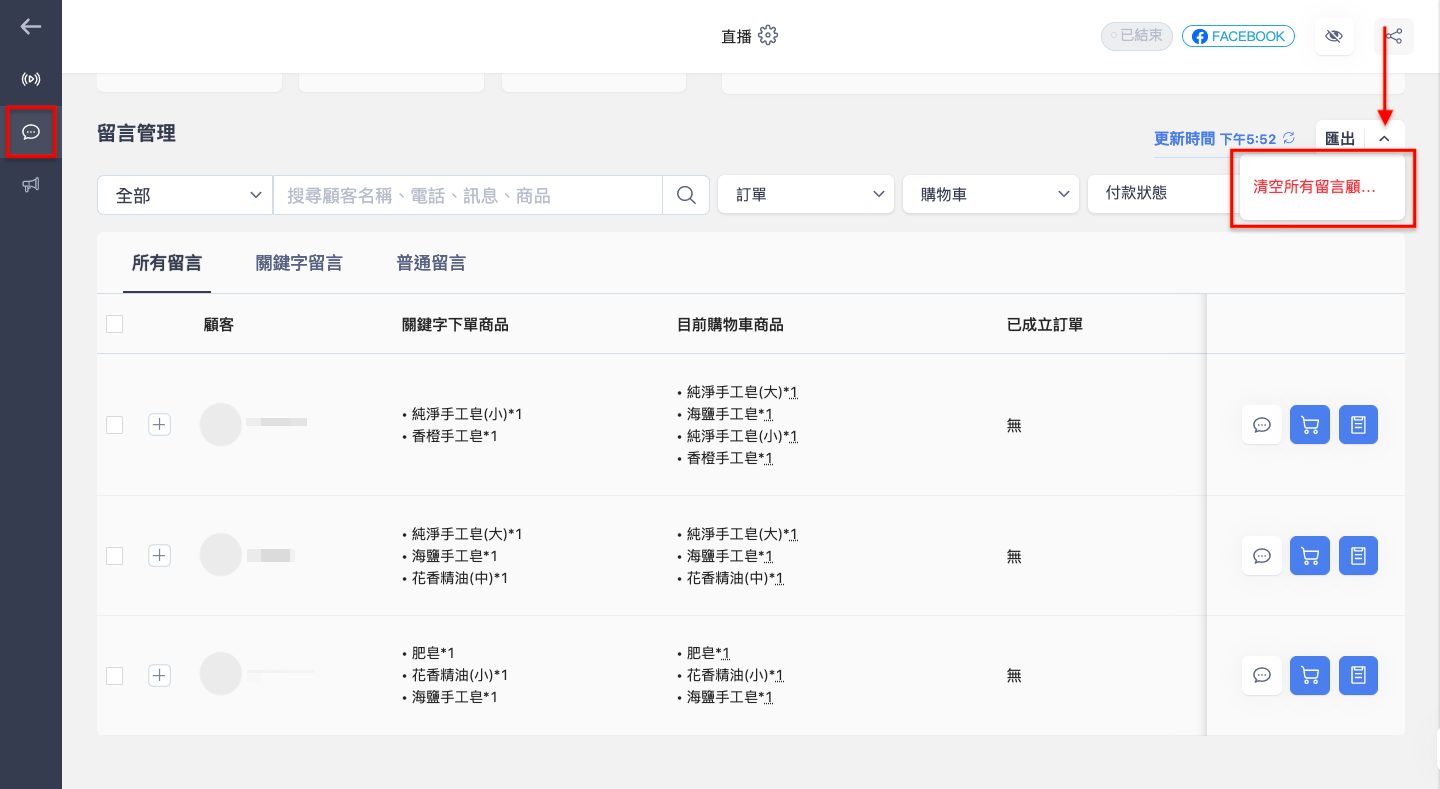The height and width of the screenshot is (789, 1440).
Task: Open the 購物車 dropdown filter
Action: [991, 194]
